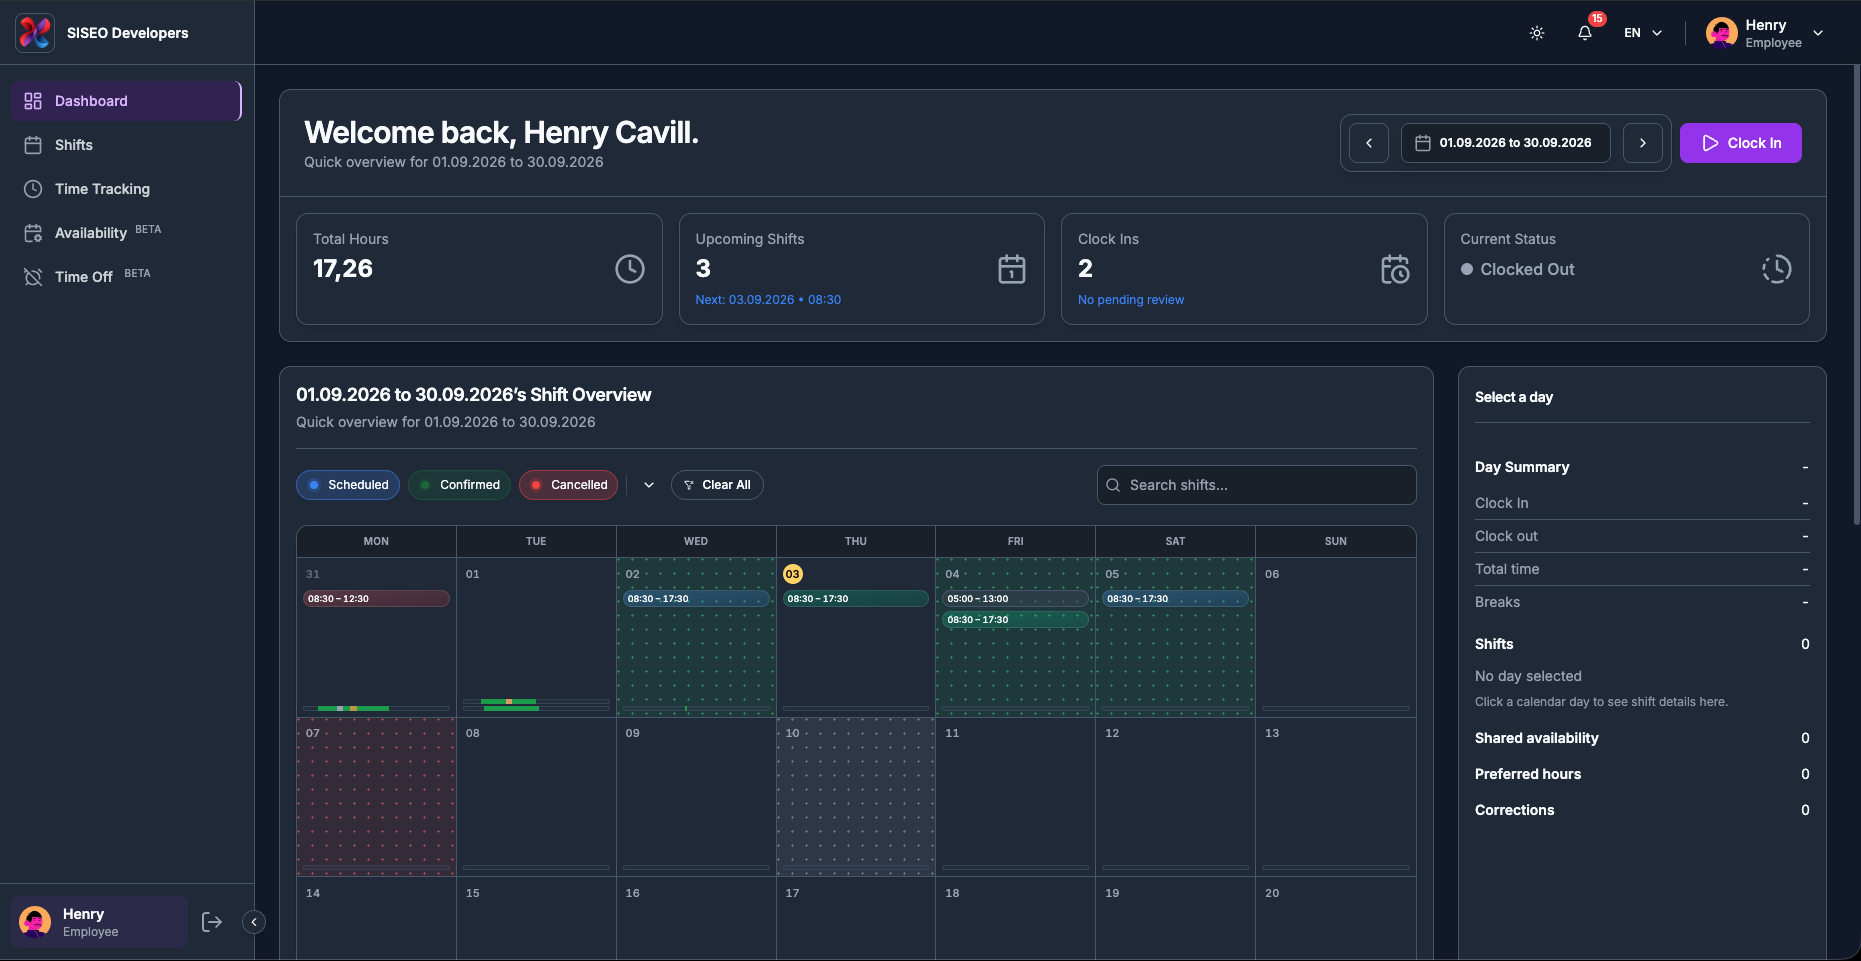Click the time-tracking progress bar on Monday 31
This screenshot has width=1861, height=961.
(376, 708)
